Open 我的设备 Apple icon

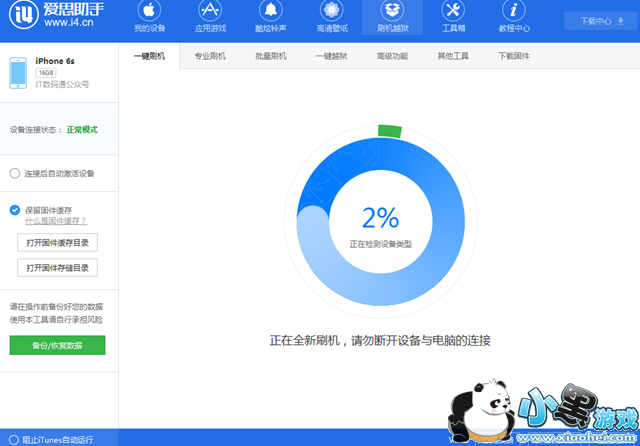[149, 10]
